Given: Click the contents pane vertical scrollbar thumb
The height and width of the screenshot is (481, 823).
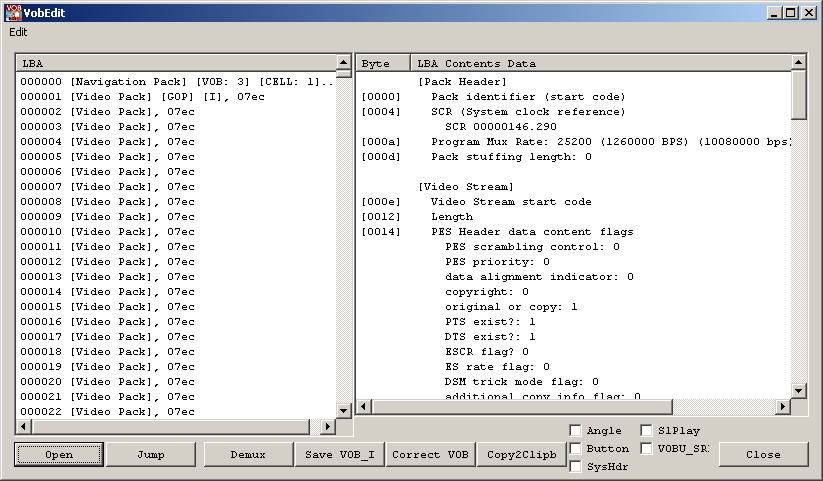Looking at the screenshot, I should (798, 95).
